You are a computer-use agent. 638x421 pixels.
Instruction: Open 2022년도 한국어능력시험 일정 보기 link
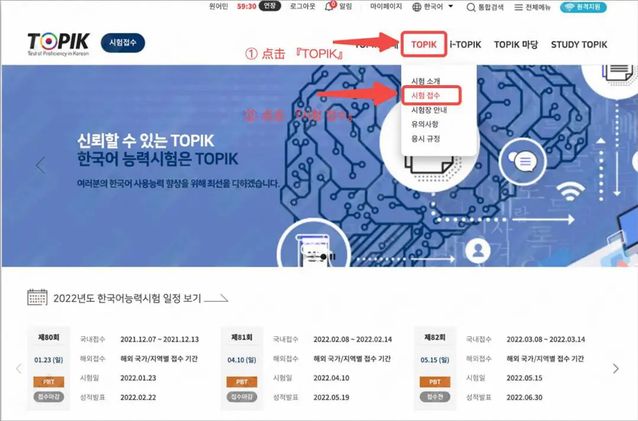click(x=127, y=298)
